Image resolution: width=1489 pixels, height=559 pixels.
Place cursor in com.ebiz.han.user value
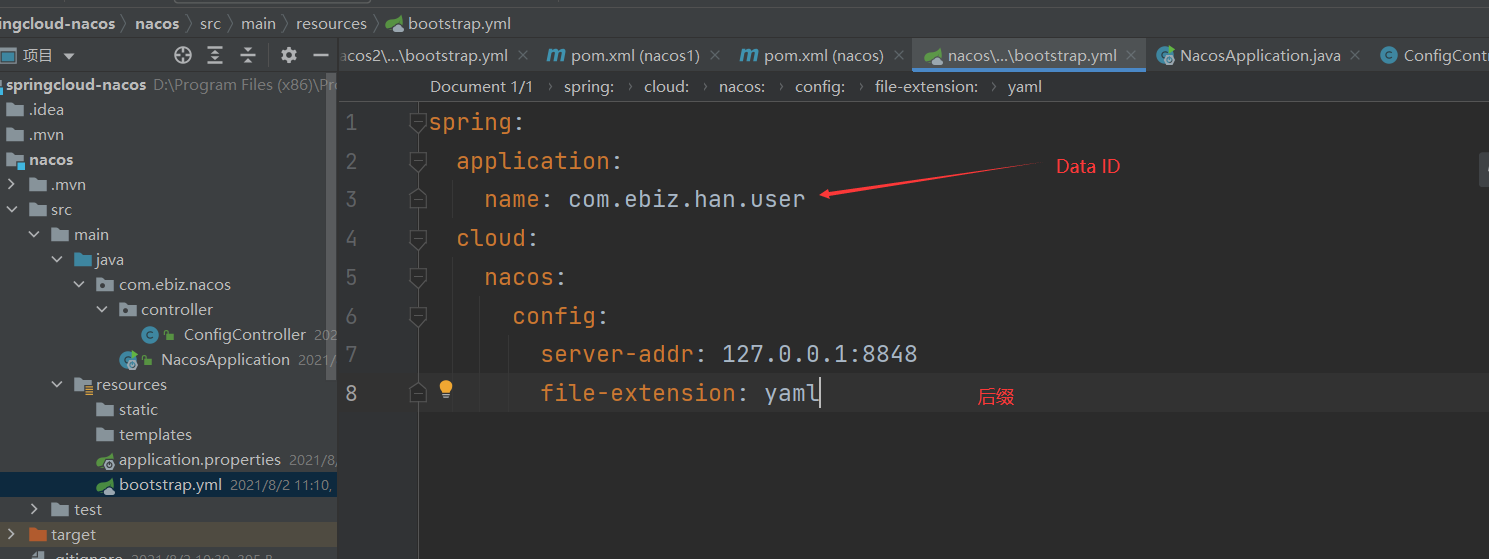687,200
